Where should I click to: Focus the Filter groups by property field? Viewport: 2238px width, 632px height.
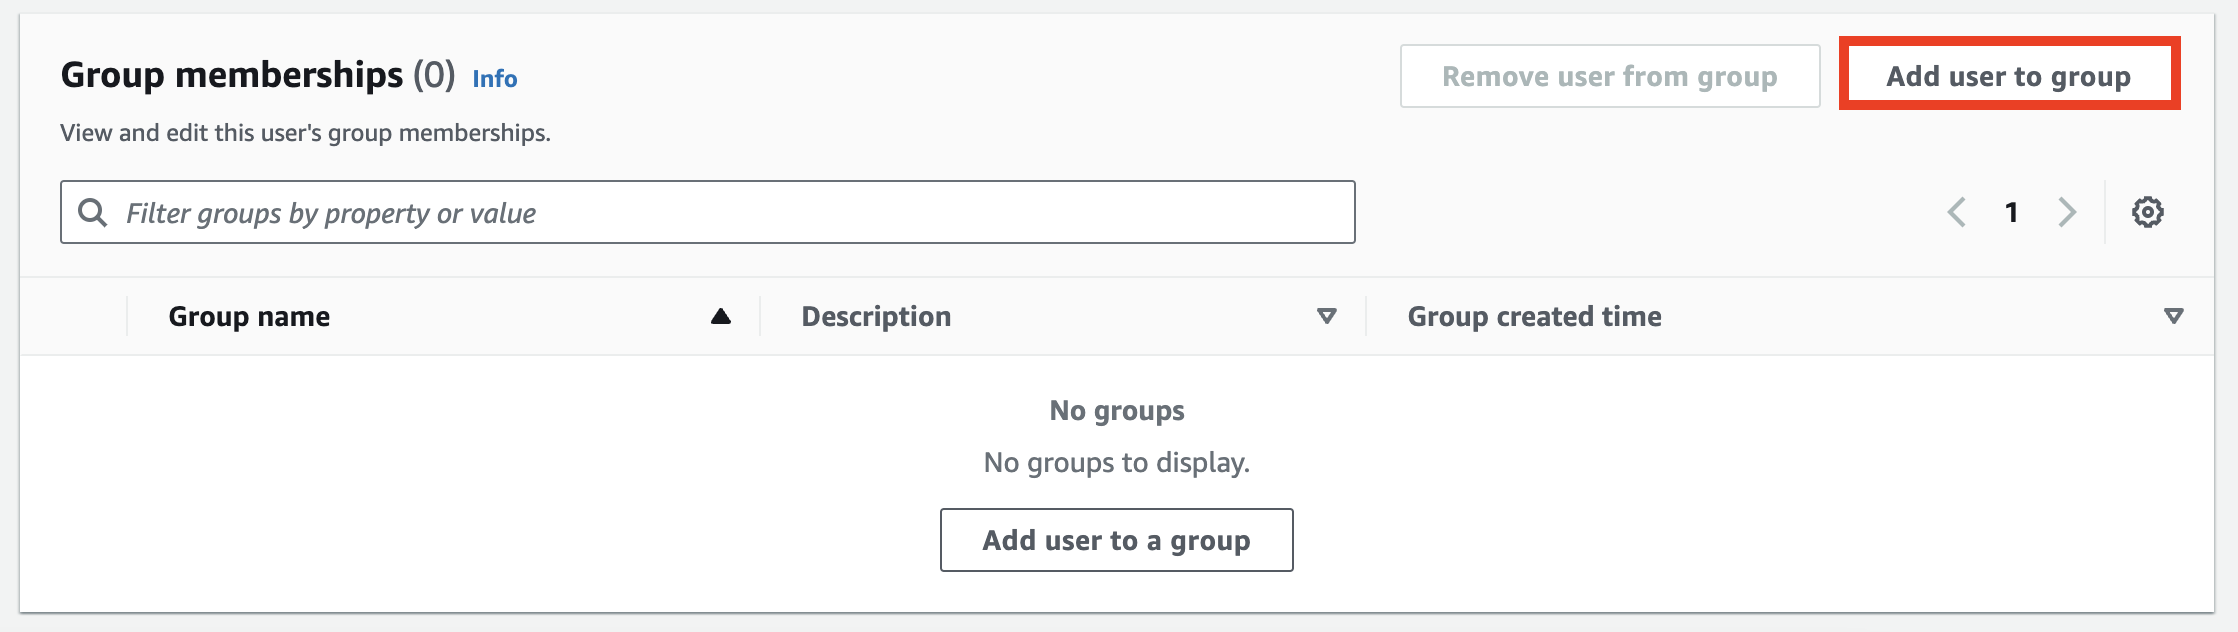click(730, 212)
